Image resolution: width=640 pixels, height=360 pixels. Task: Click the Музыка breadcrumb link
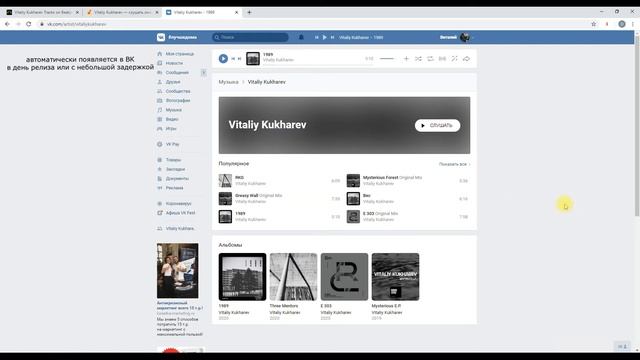pos(228,82)
